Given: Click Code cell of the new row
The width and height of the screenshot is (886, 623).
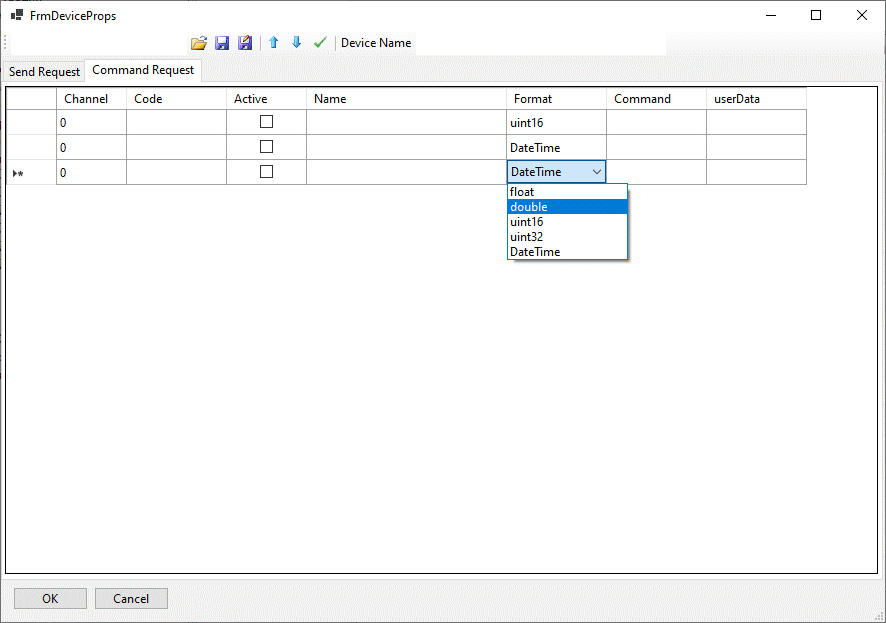Looking at the screenshot, I should (x=176, y=172).
